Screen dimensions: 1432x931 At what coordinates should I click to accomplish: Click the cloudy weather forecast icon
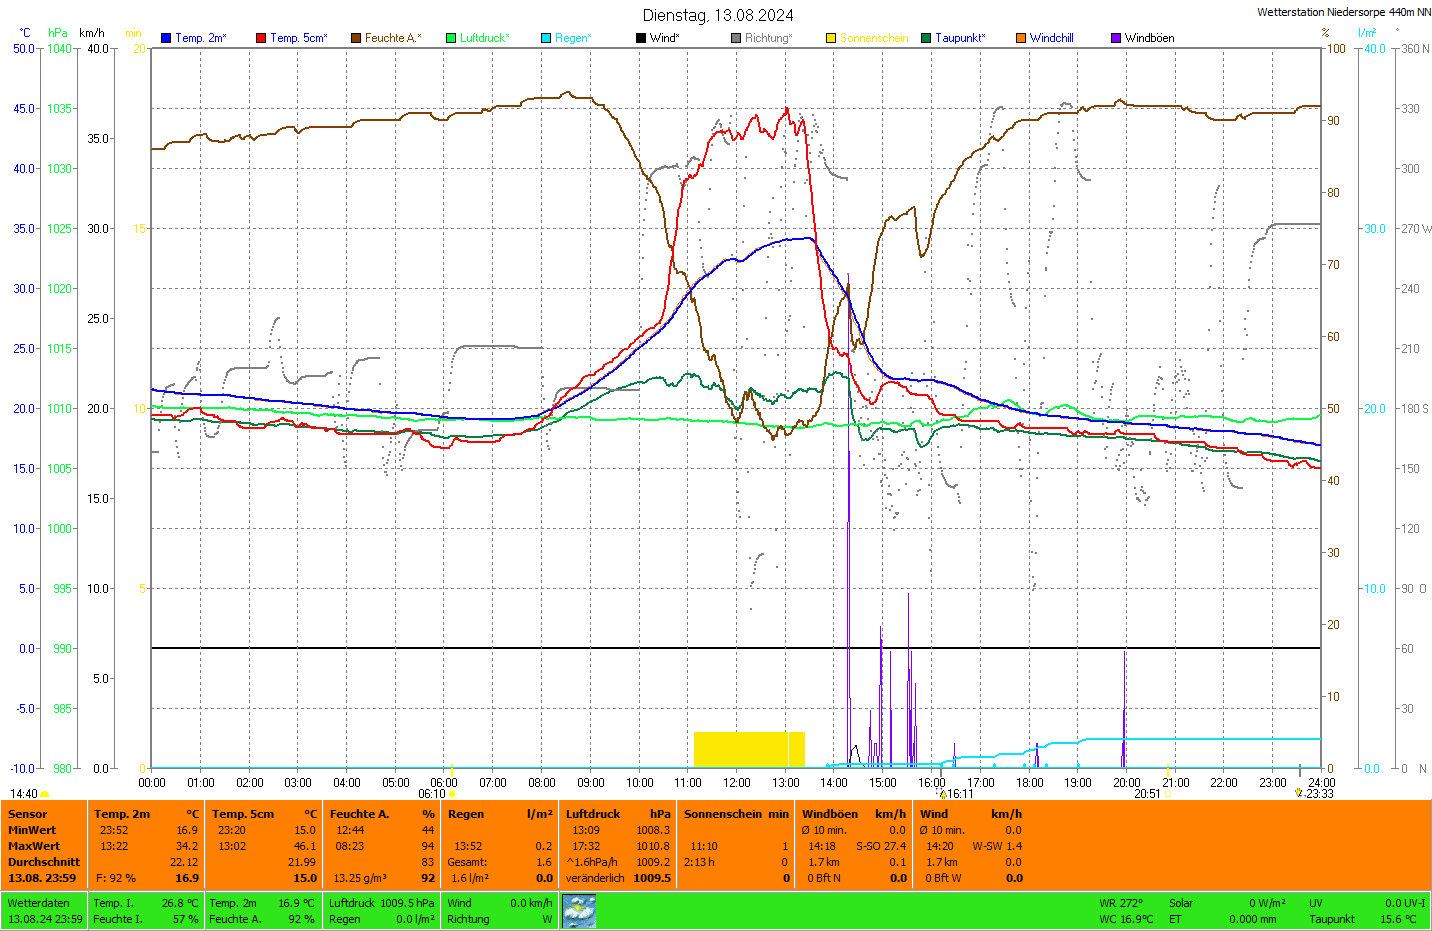[579, 910]
